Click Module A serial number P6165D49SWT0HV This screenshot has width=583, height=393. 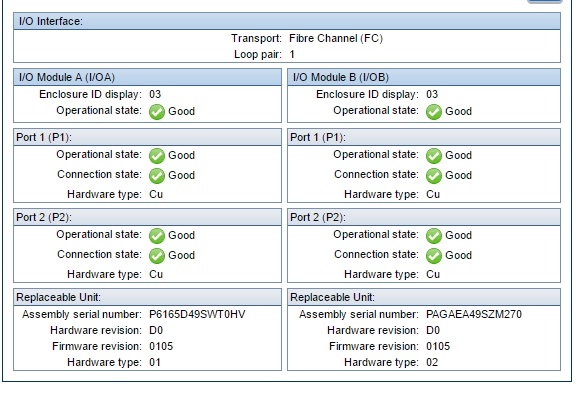(x=197, y=315)
